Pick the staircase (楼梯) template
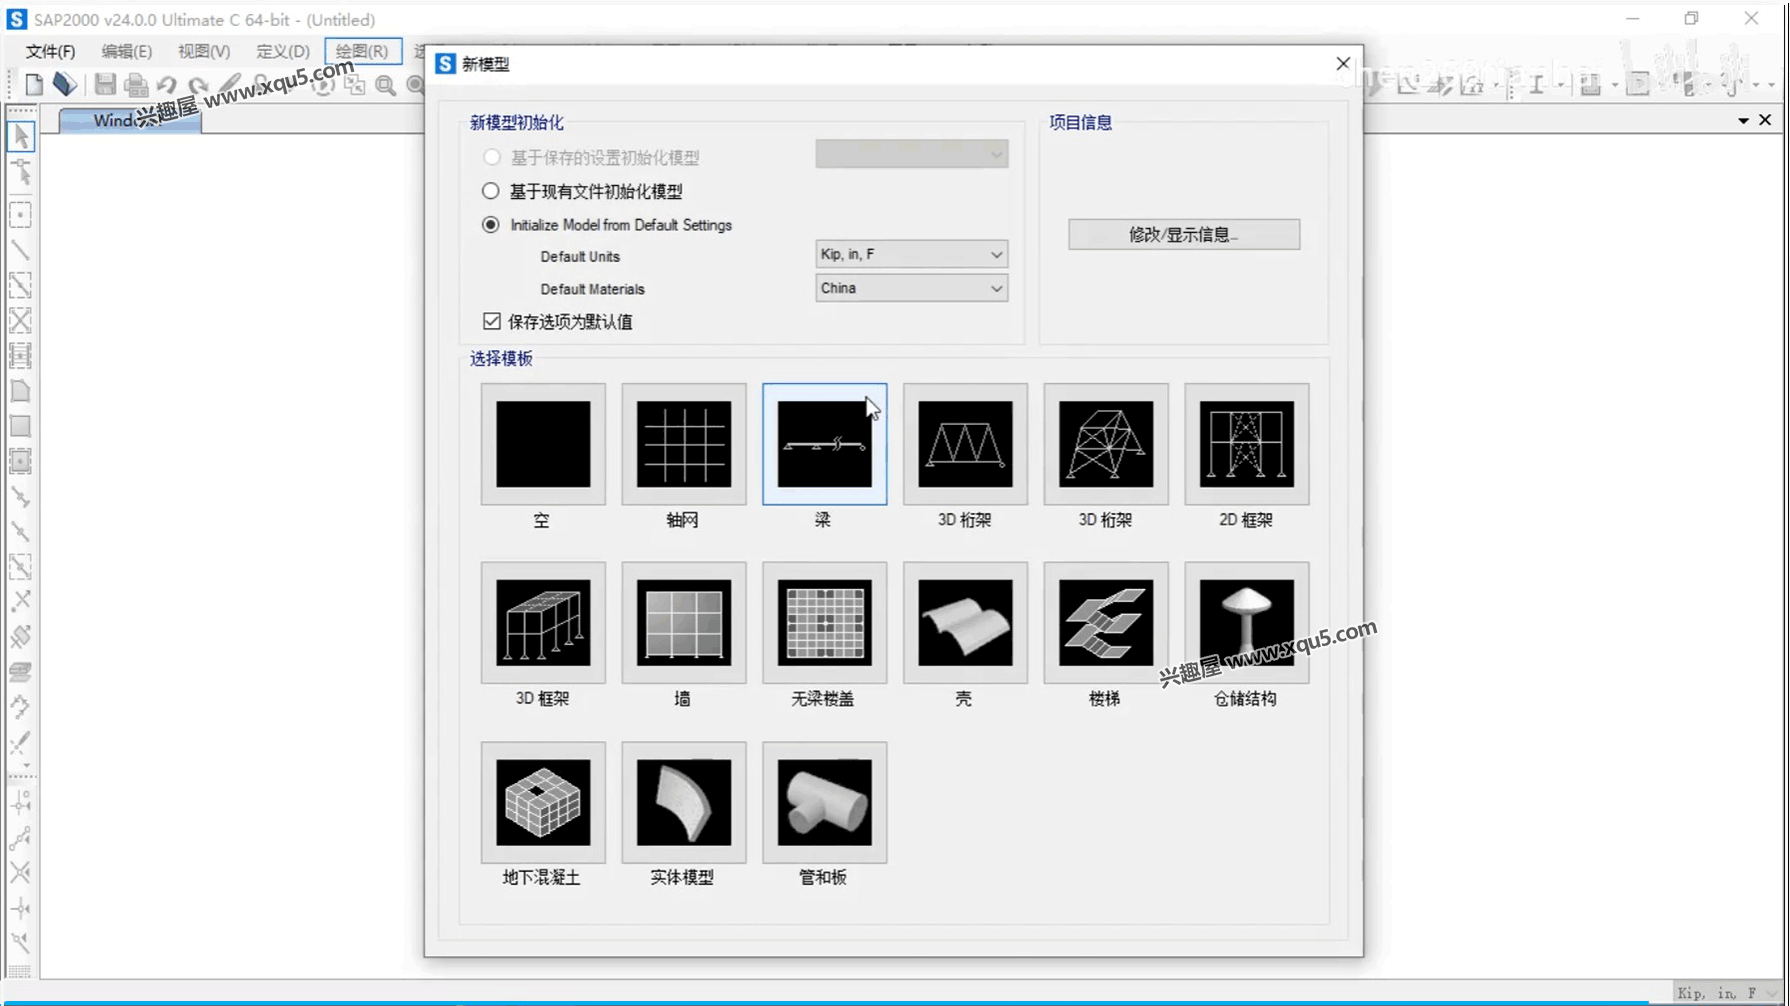Screen dimensions: 1790x1006 point(1106,623)
